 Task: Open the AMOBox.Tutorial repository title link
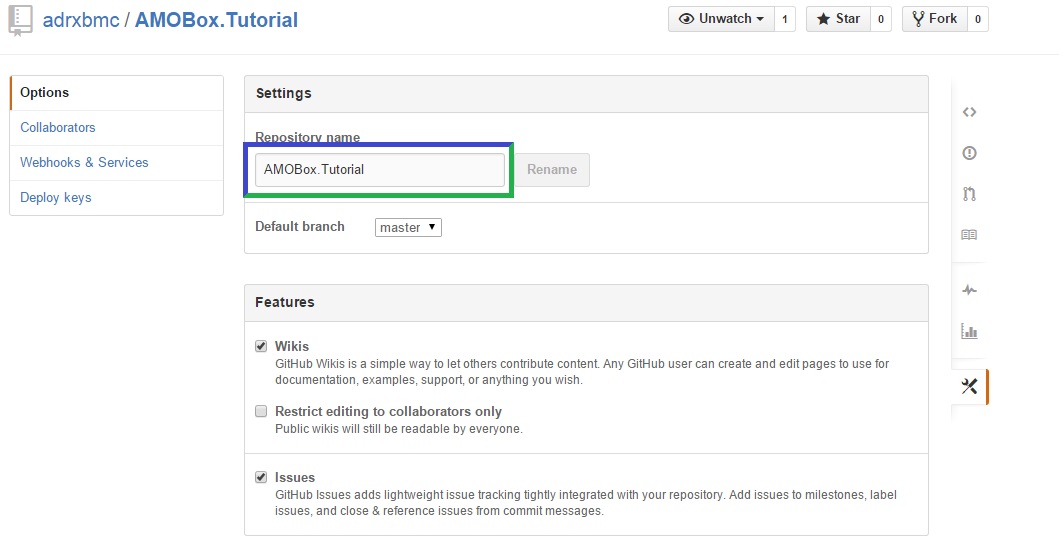pos(216,20)
